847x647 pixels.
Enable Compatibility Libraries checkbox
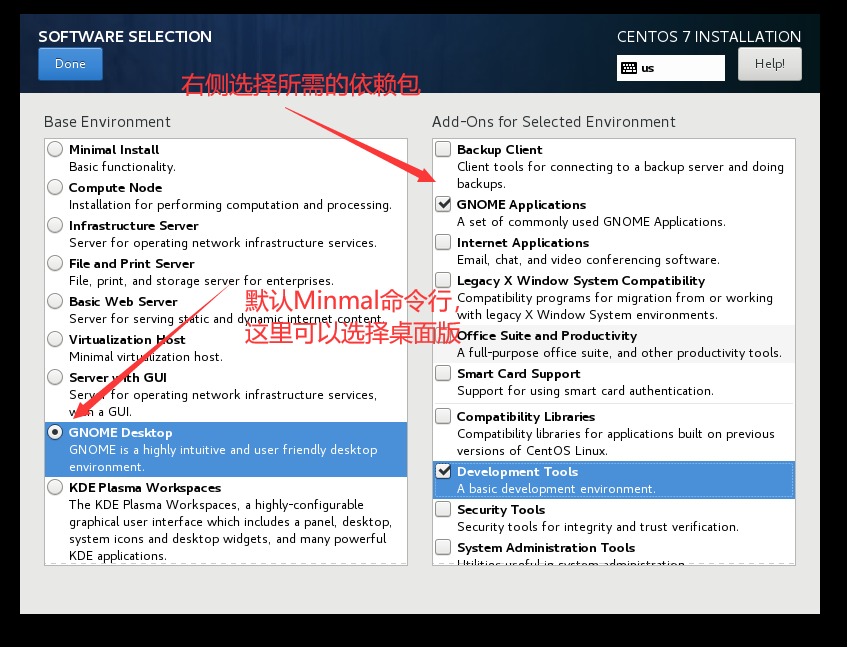443,416
